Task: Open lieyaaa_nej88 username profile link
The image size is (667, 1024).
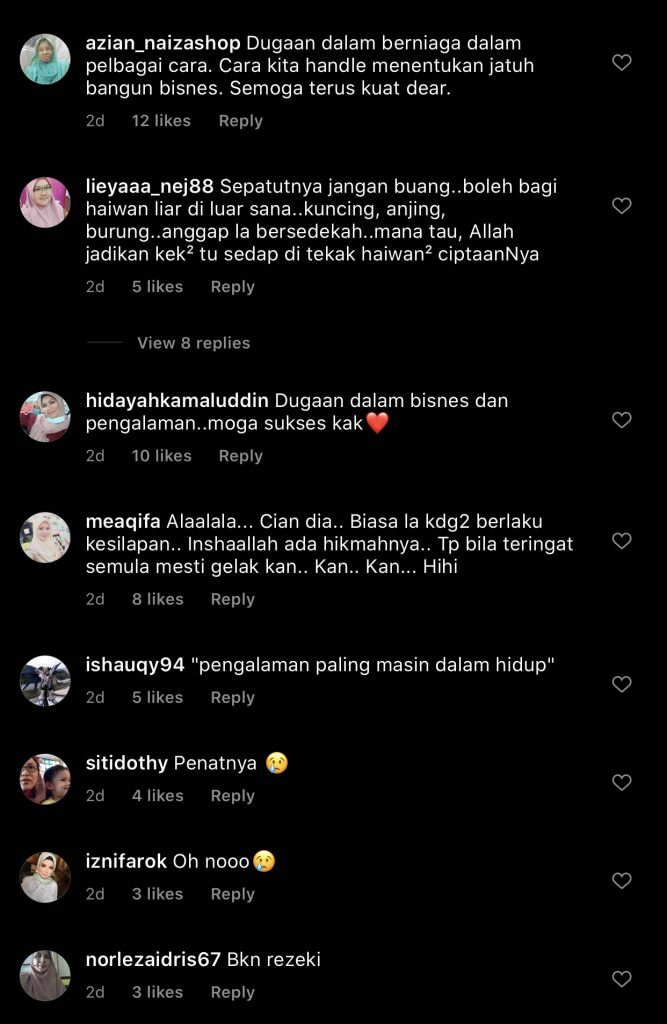Action: click(x=150, y=187)
